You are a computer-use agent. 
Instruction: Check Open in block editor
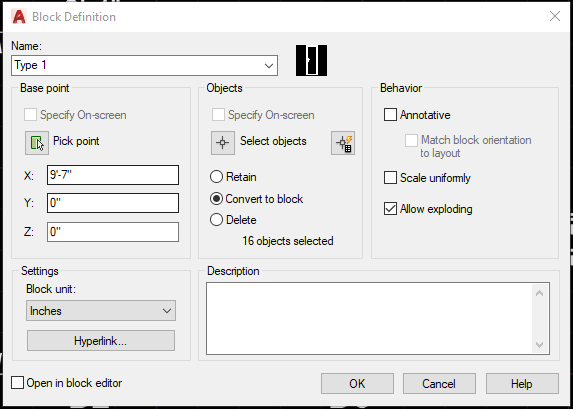pyautogui.click(x=17, y=383)
